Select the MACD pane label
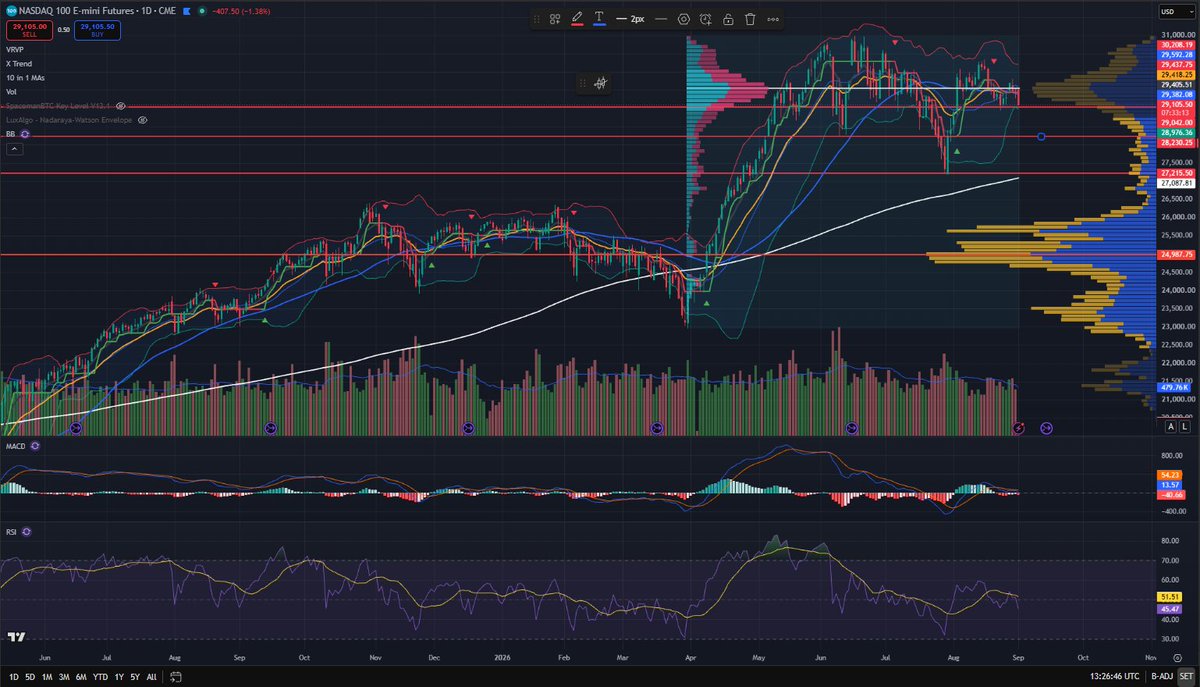The image size is (1200, 687). coord(16,446)
